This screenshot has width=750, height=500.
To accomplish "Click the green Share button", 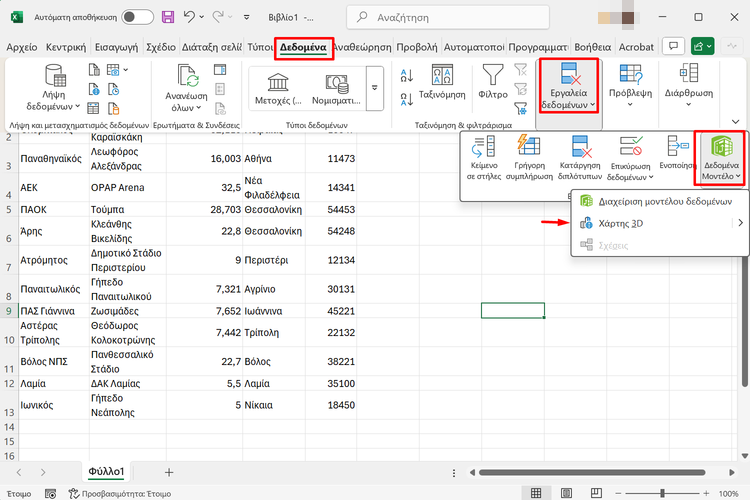I will (702, 46).
